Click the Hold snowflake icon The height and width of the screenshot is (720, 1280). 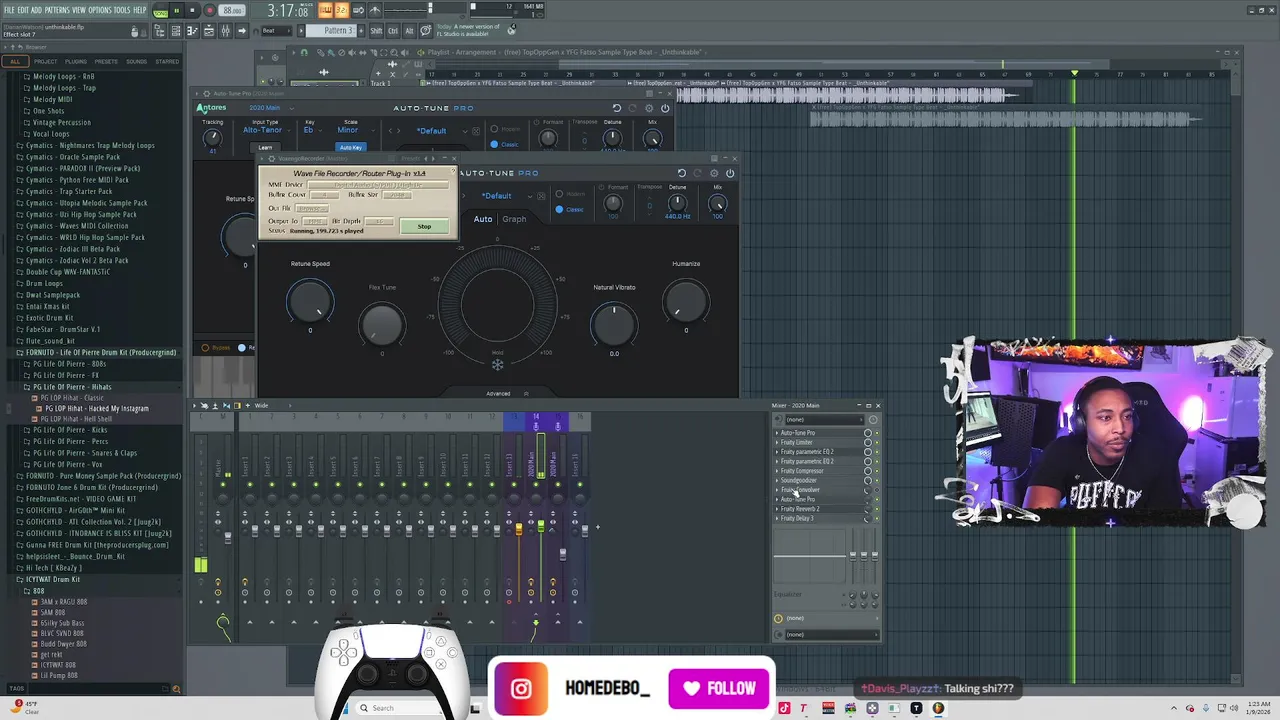pos(497,364)
